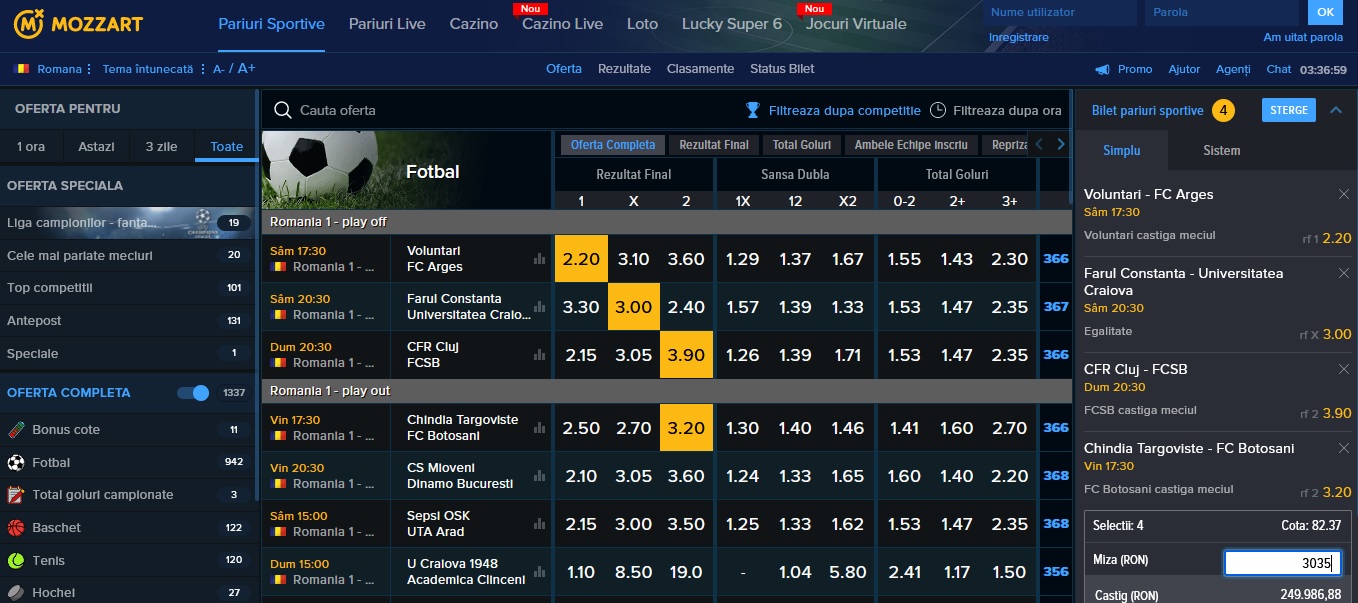Remove CFR Cluj - FCSB from bet slip
Image resolution: width=1358 pixels, height=603 pixels.
pos(1344,369)
